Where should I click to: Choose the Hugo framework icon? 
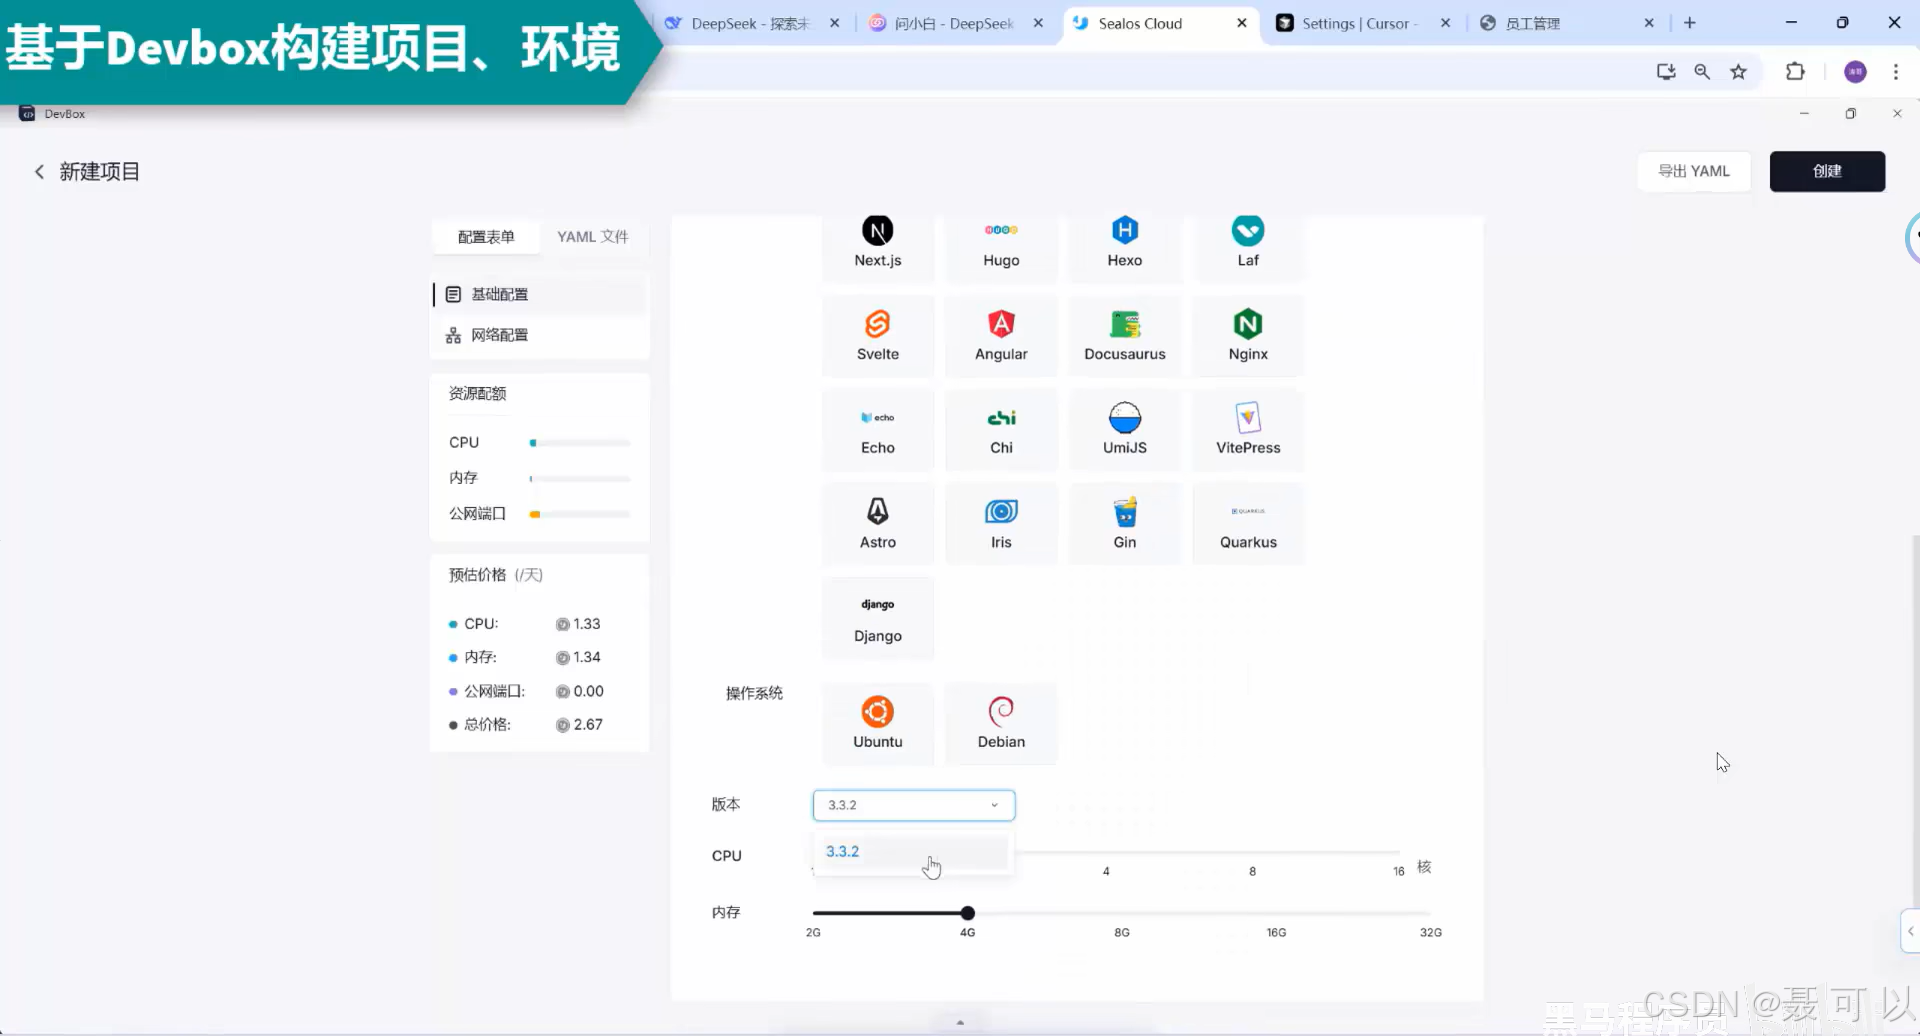(x=1001, y=230)
